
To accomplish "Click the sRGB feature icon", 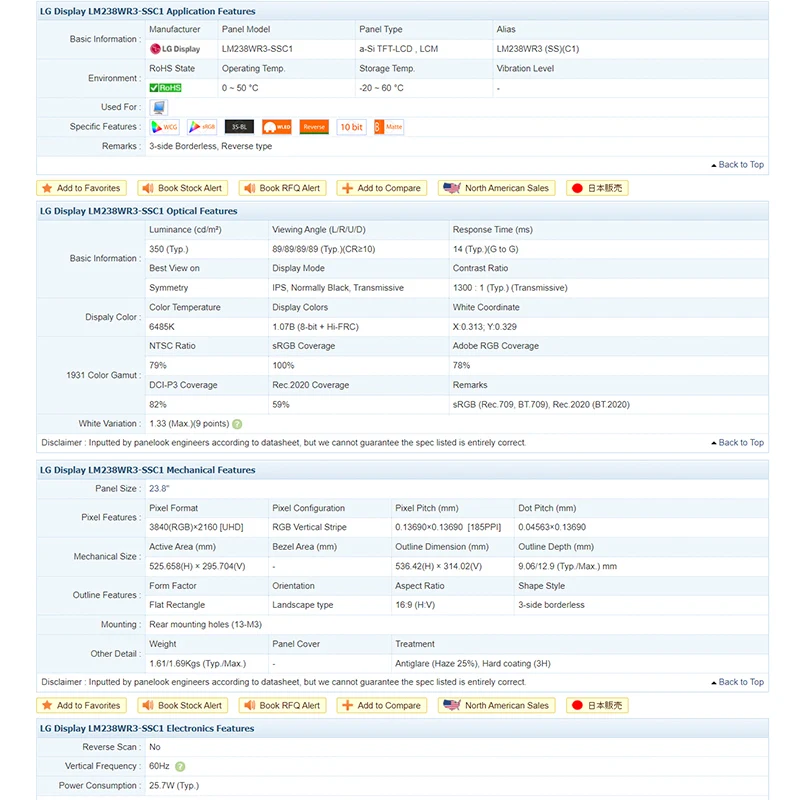I will 202,127.
